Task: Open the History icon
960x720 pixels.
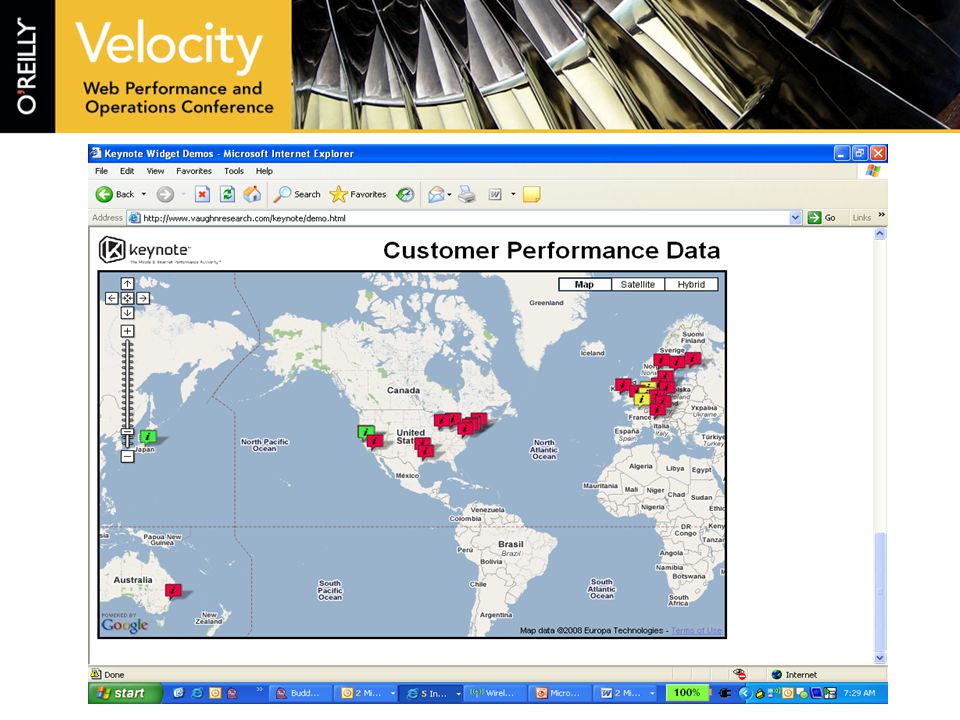Action: pyautogui.click(x=405, y=194)
